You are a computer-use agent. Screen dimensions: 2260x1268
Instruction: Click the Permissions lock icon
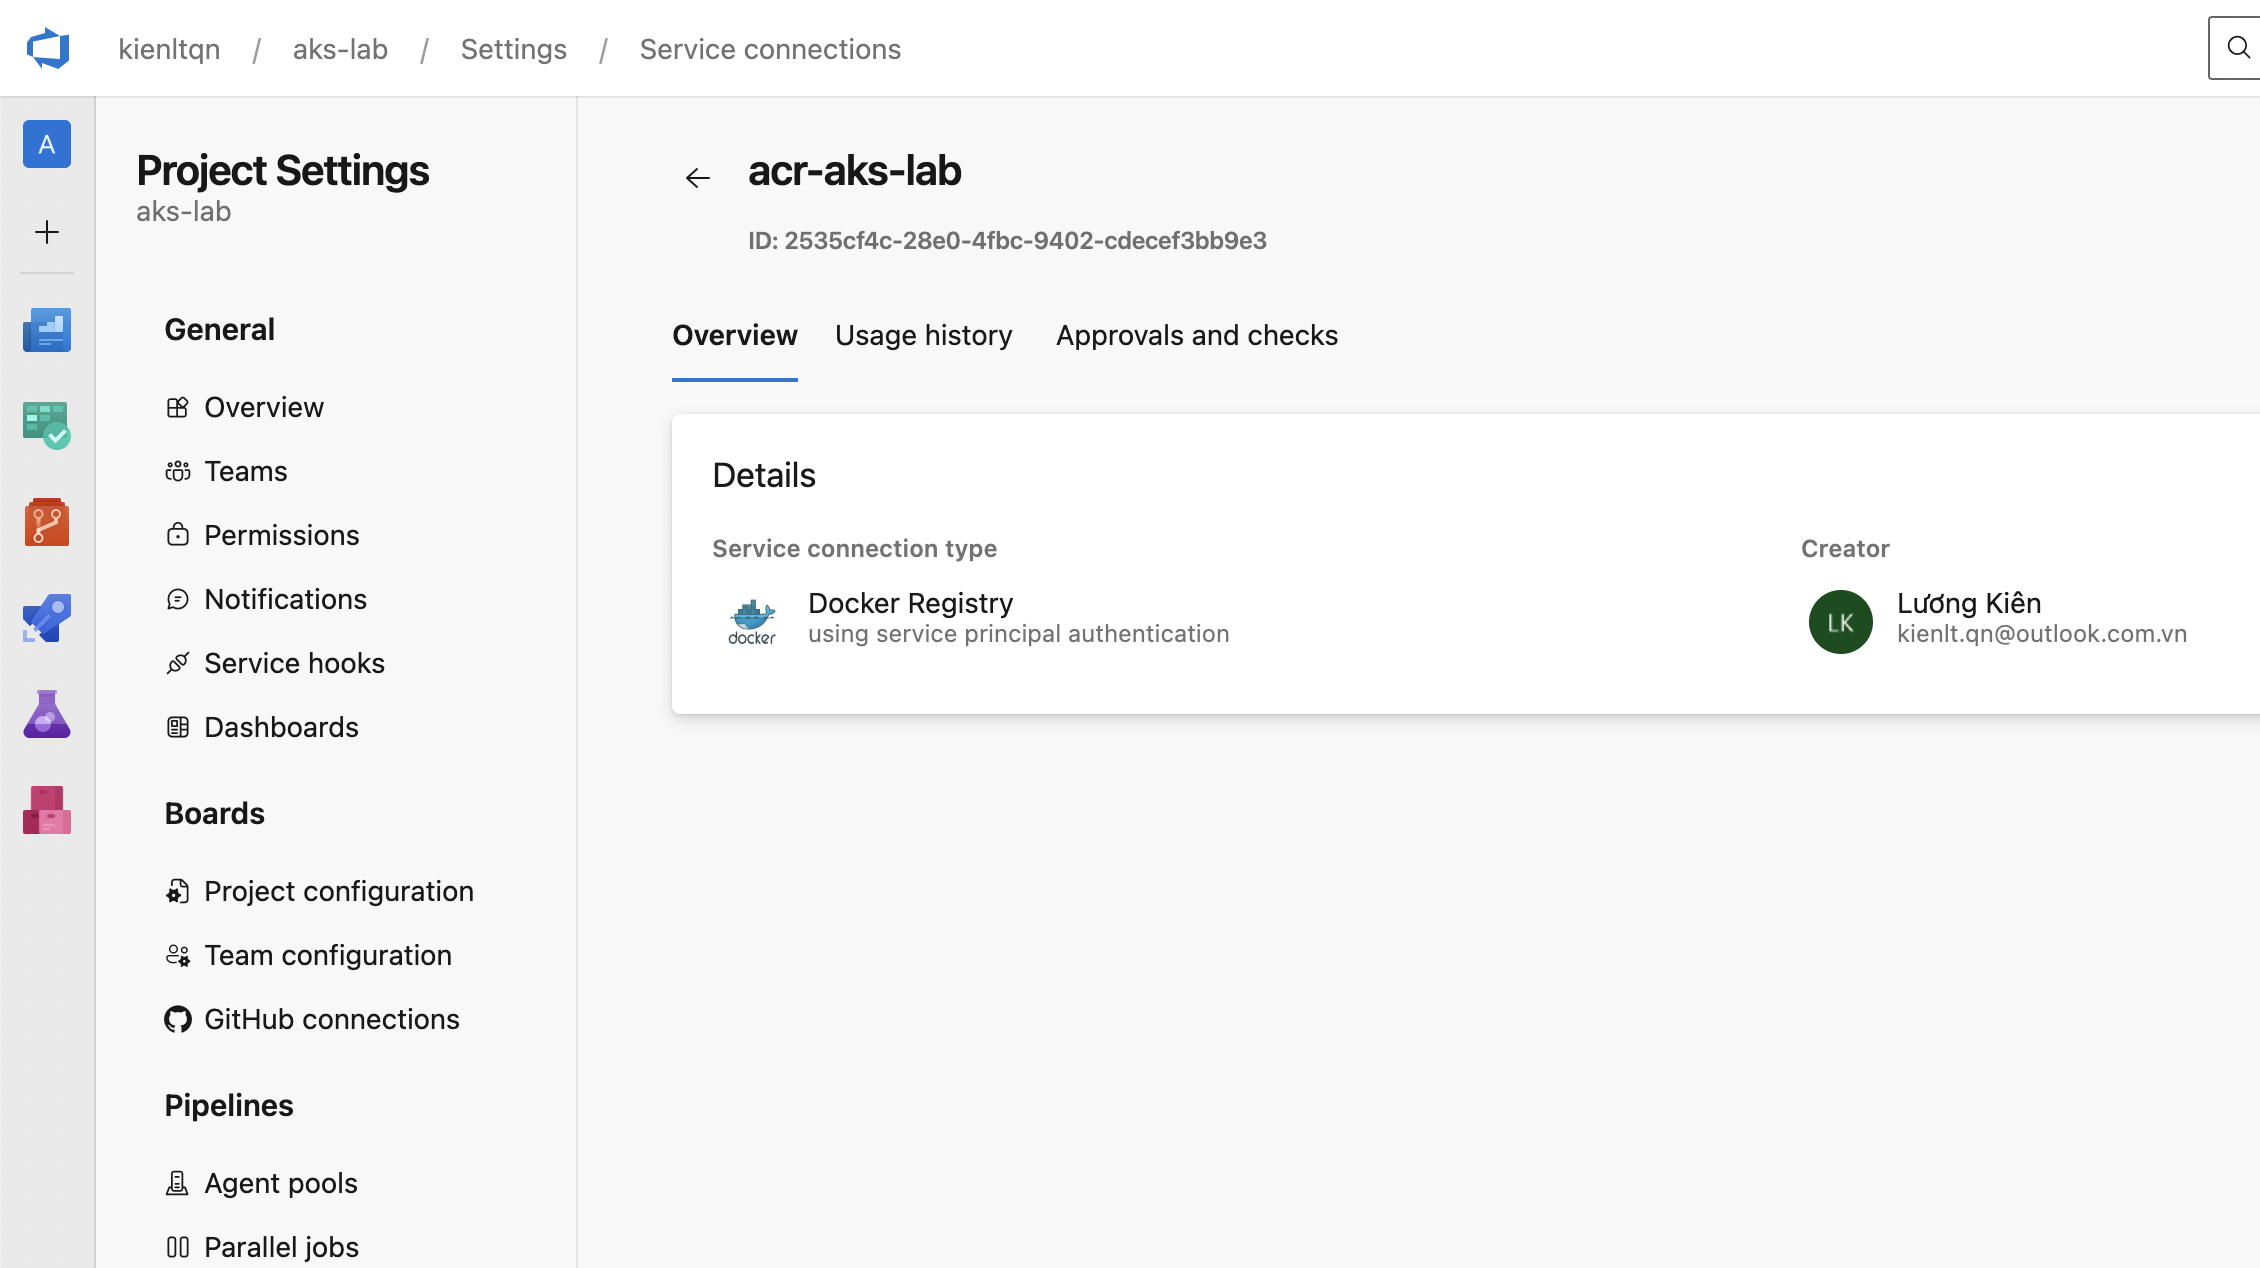coord(178,535)
